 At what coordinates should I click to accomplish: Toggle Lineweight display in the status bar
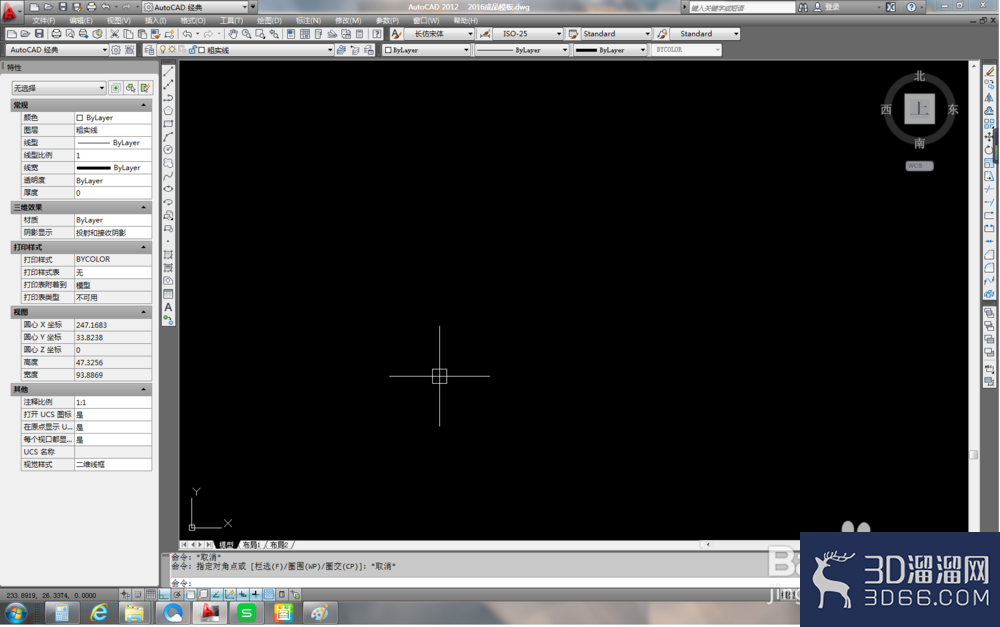(256, 594)
